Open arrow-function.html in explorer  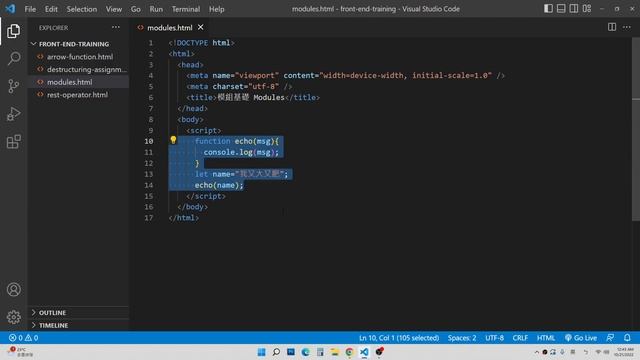80,57
